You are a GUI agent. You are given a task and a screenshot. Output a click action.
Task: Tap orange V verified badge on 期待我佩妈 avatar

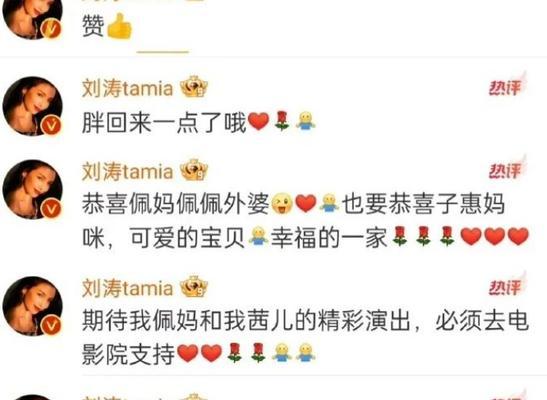pos(51,325)
